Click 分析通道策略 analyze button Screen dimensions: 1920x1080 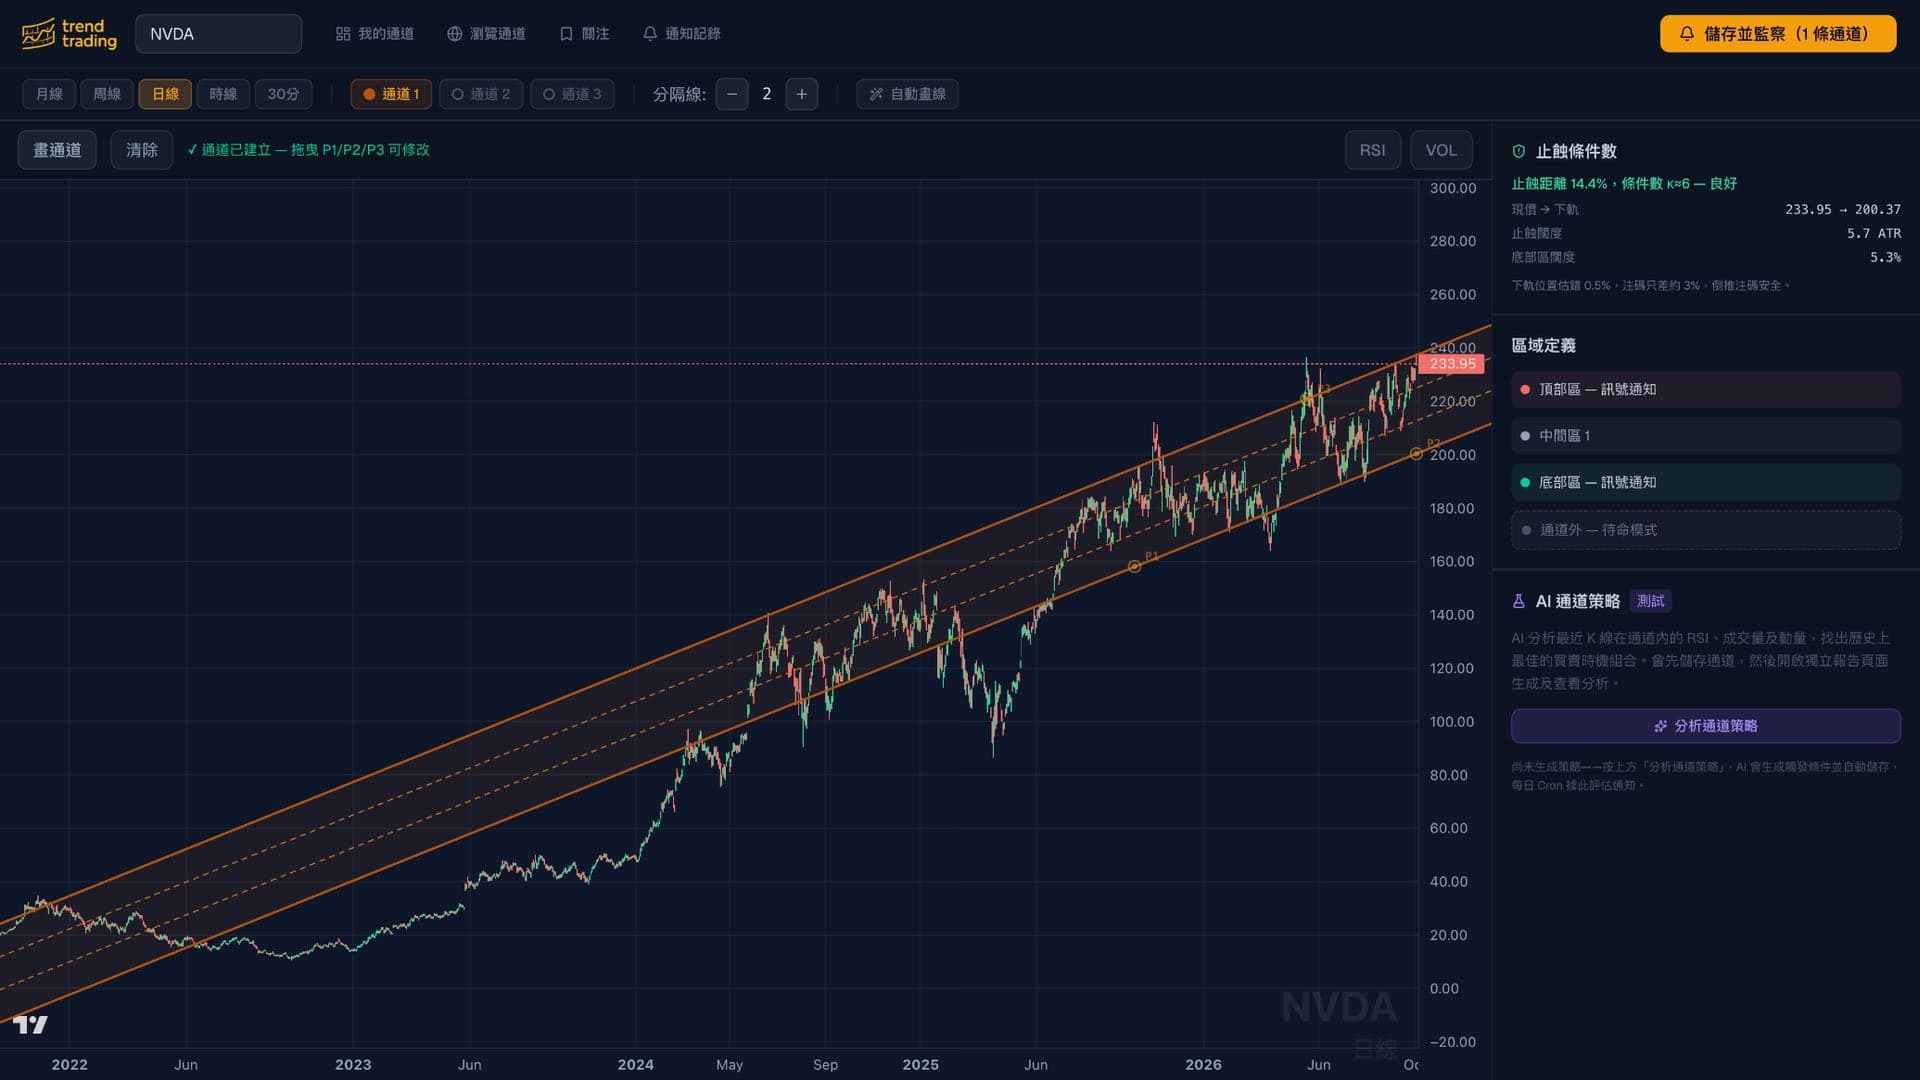coord(1705,726)
